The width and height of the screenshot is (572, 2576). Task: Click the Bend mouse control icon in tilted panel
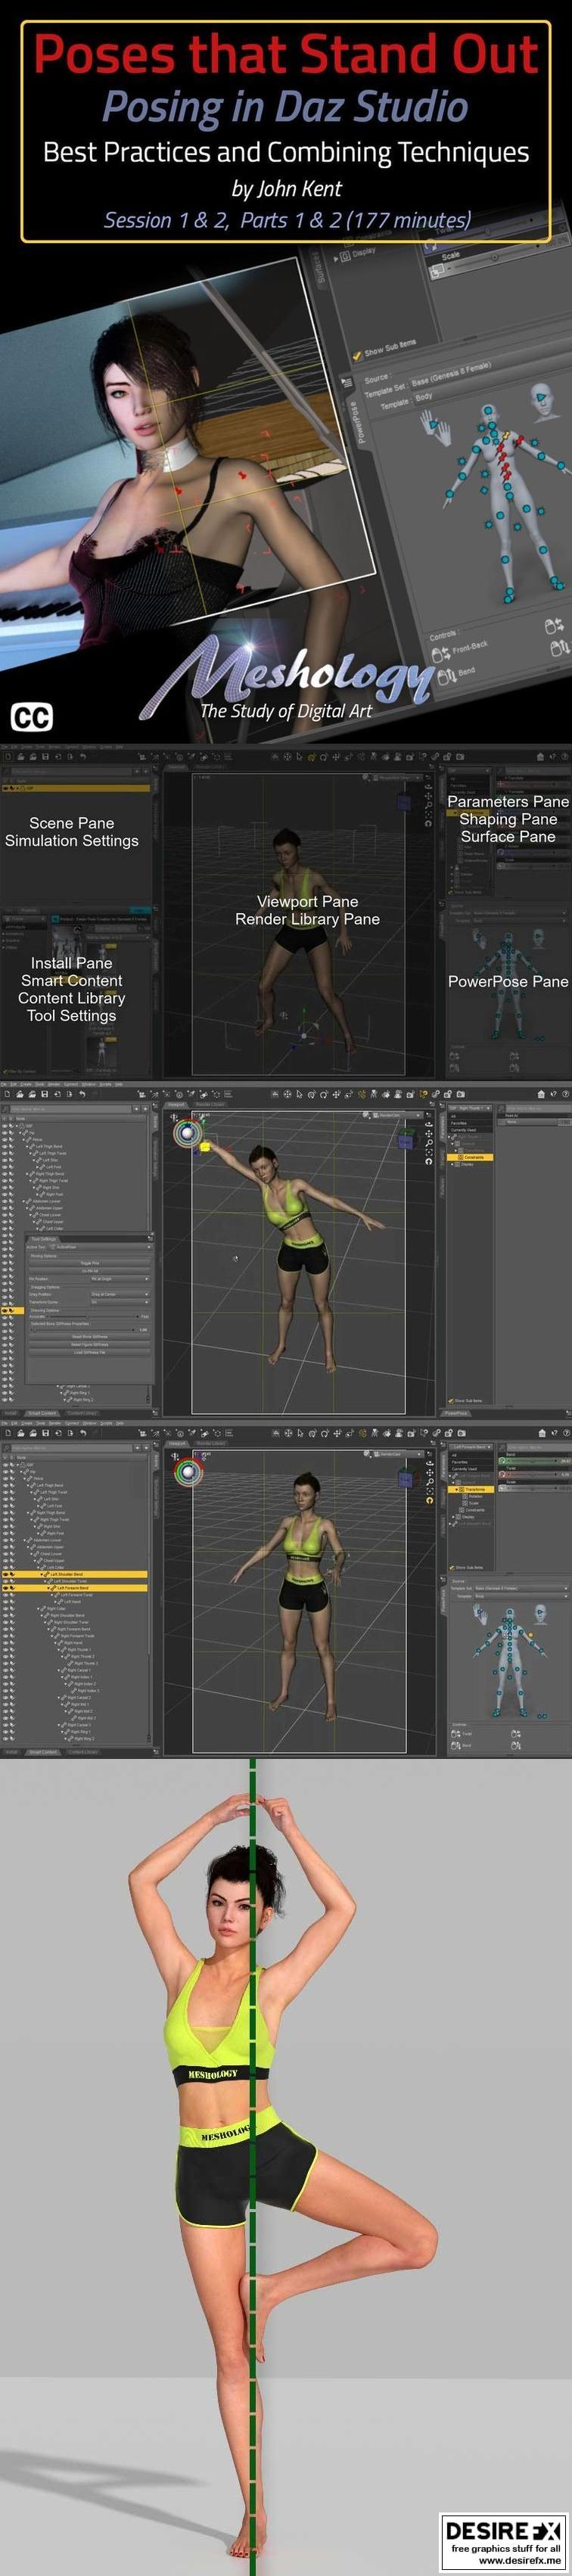[447, 677]
